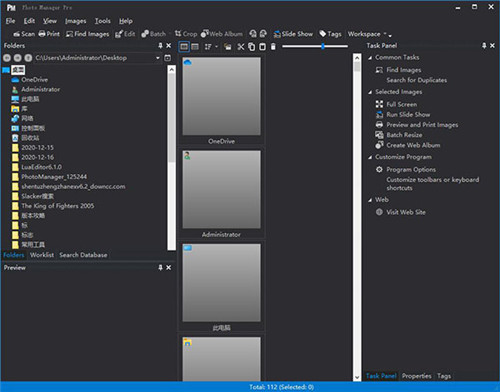500x392 pixels.
Task: Click the Web Album toolbar icon
Action: (222, 34)
